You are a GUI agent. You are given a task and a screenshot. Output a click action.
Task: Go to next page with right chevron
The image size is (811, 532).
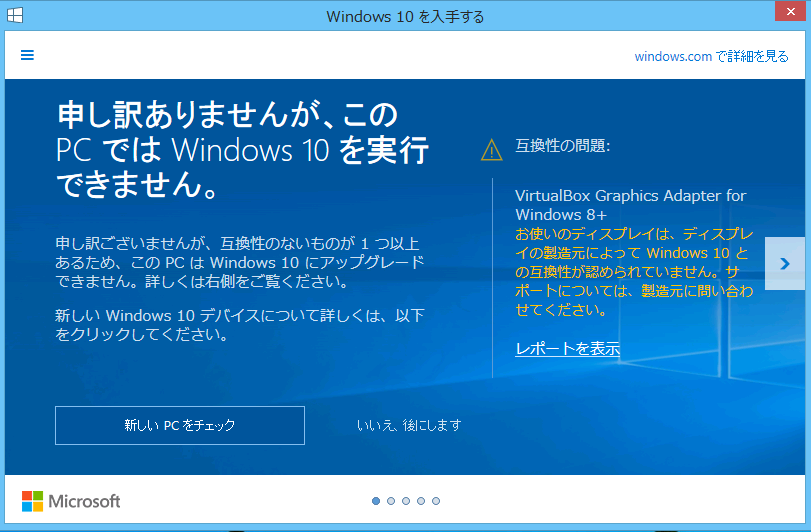coord(785,264)
